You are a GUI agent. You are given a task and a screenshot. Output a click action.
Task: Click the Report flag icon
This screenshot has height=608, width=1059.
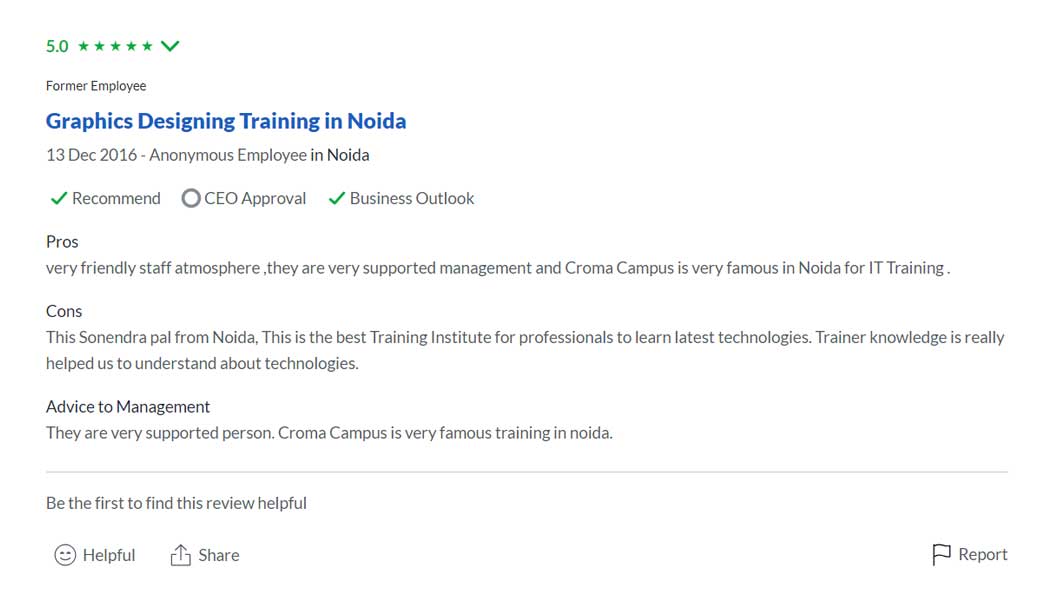(941, 555)
